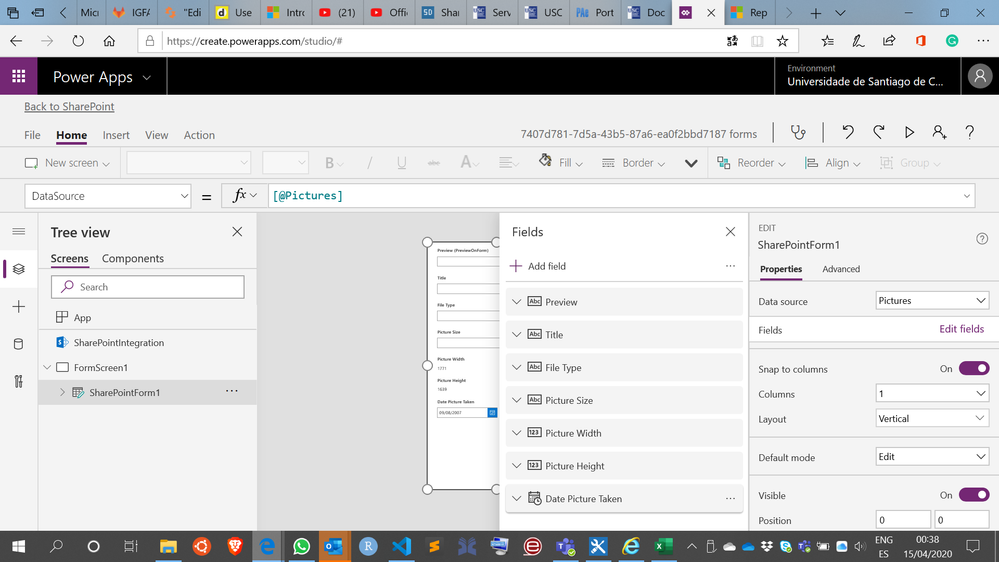Image resolution: width=999 pixels, height=562 pixels.
Task: Click the Add field button
Action: pos(538,266)
